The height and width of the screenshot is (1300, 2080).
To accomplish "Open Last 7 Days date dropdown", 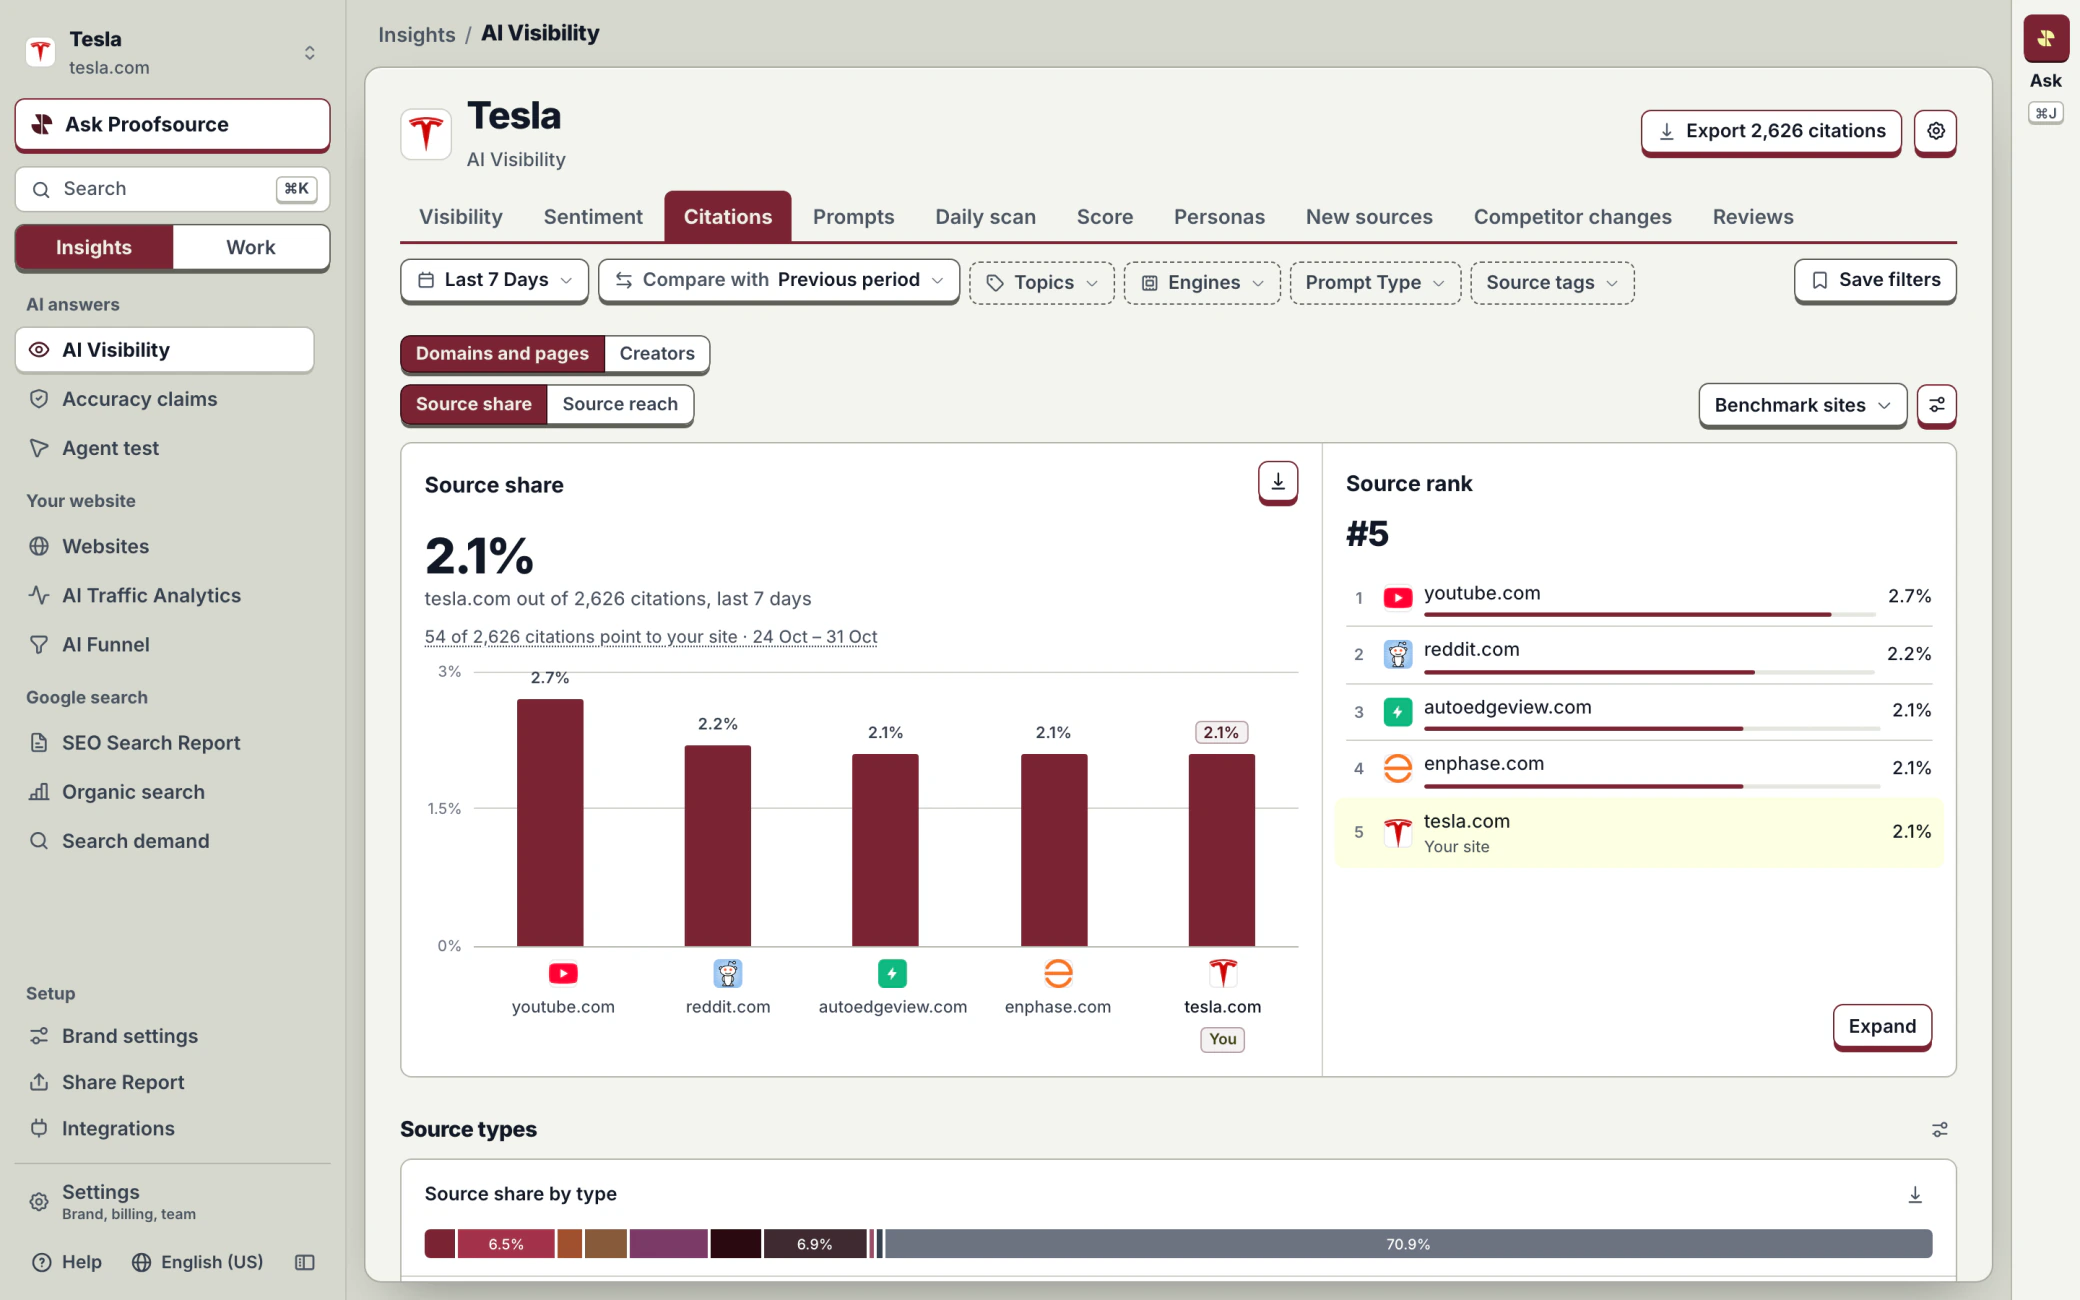I will [x=494, y=280].
